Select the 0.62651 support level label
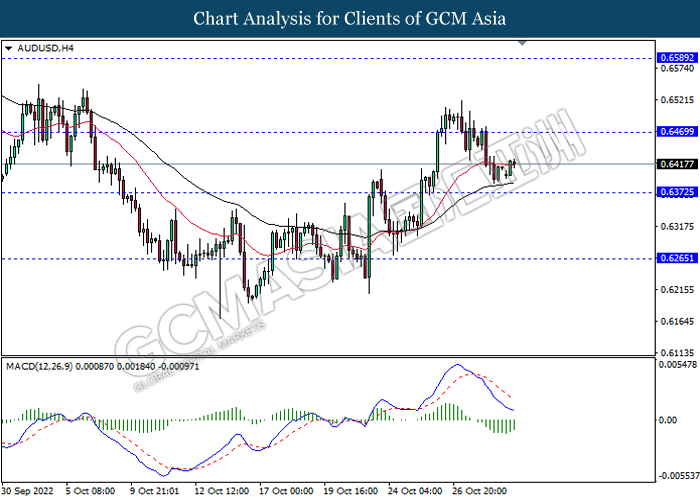The image size is (700, 500). click(677, 258)
